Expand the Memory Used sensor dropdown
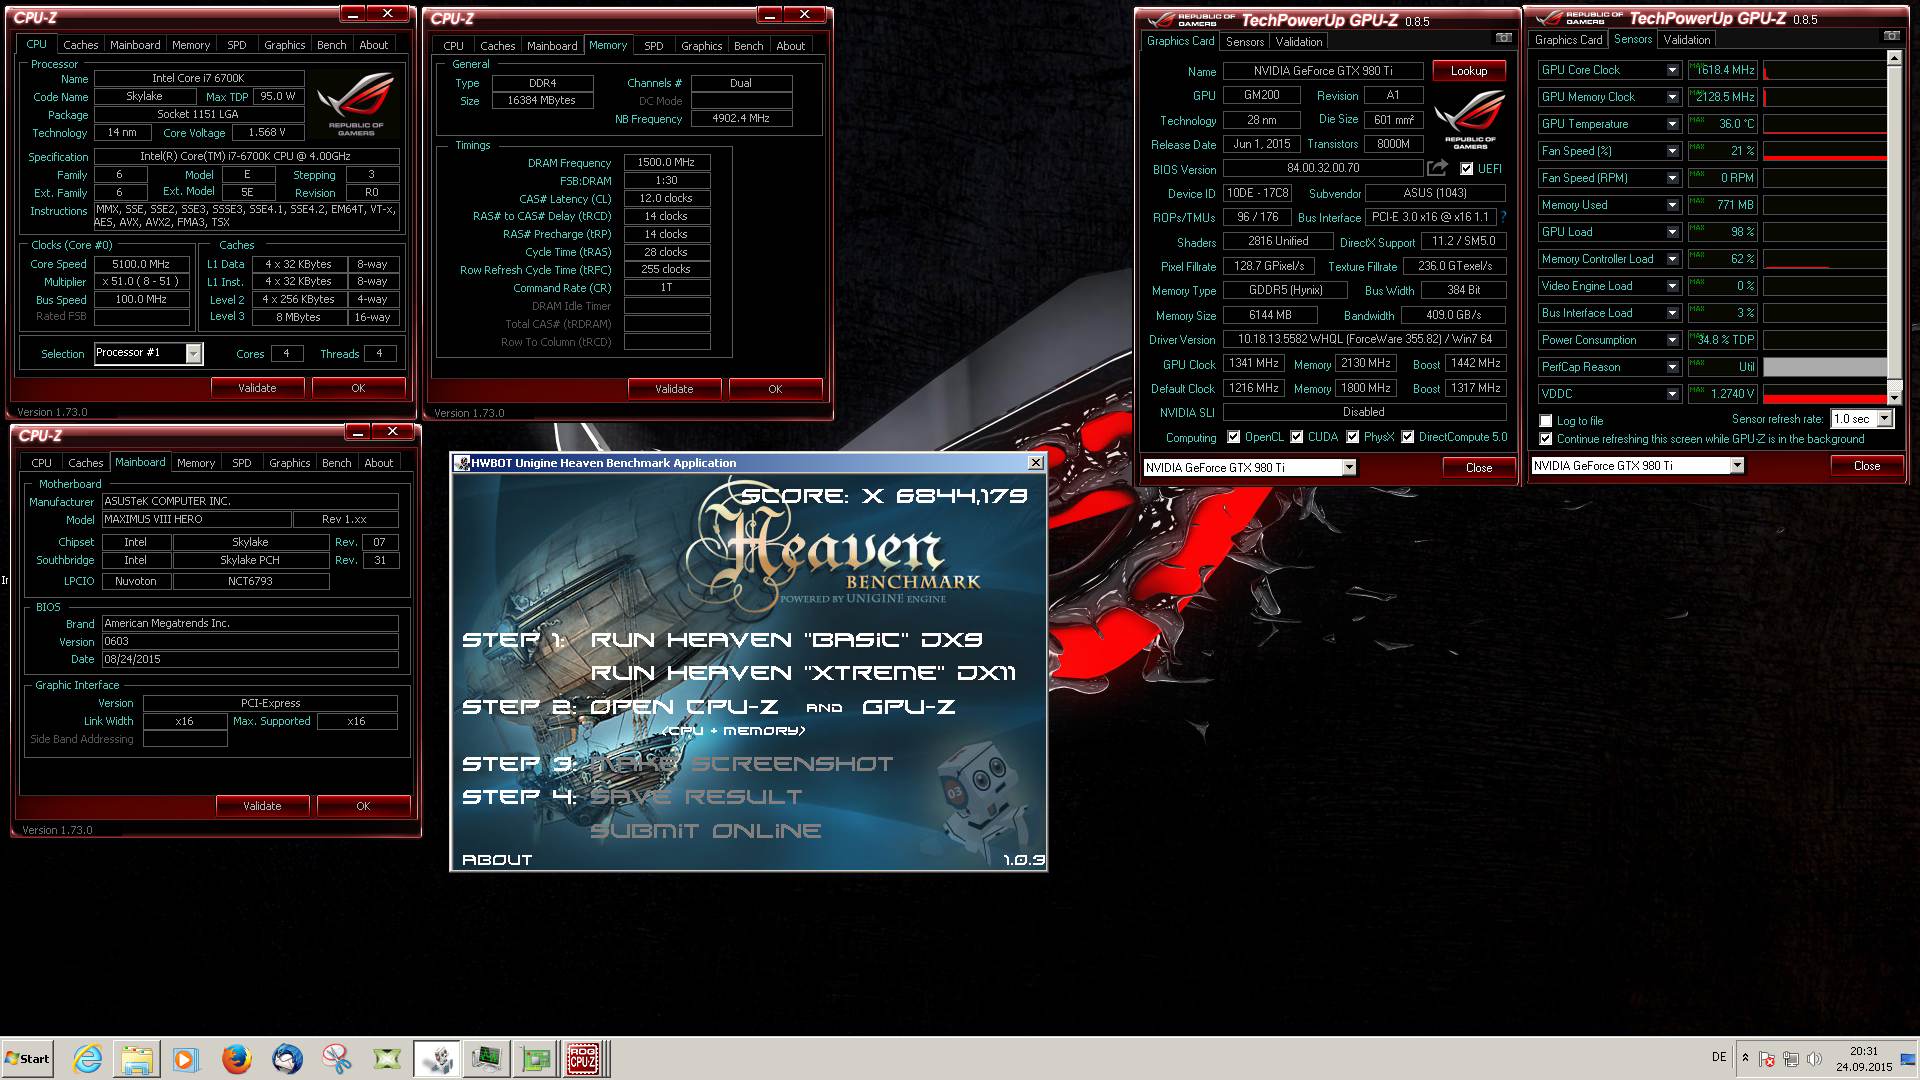The width and height of the screenshot is (1920, 1080). [1672, 205]
